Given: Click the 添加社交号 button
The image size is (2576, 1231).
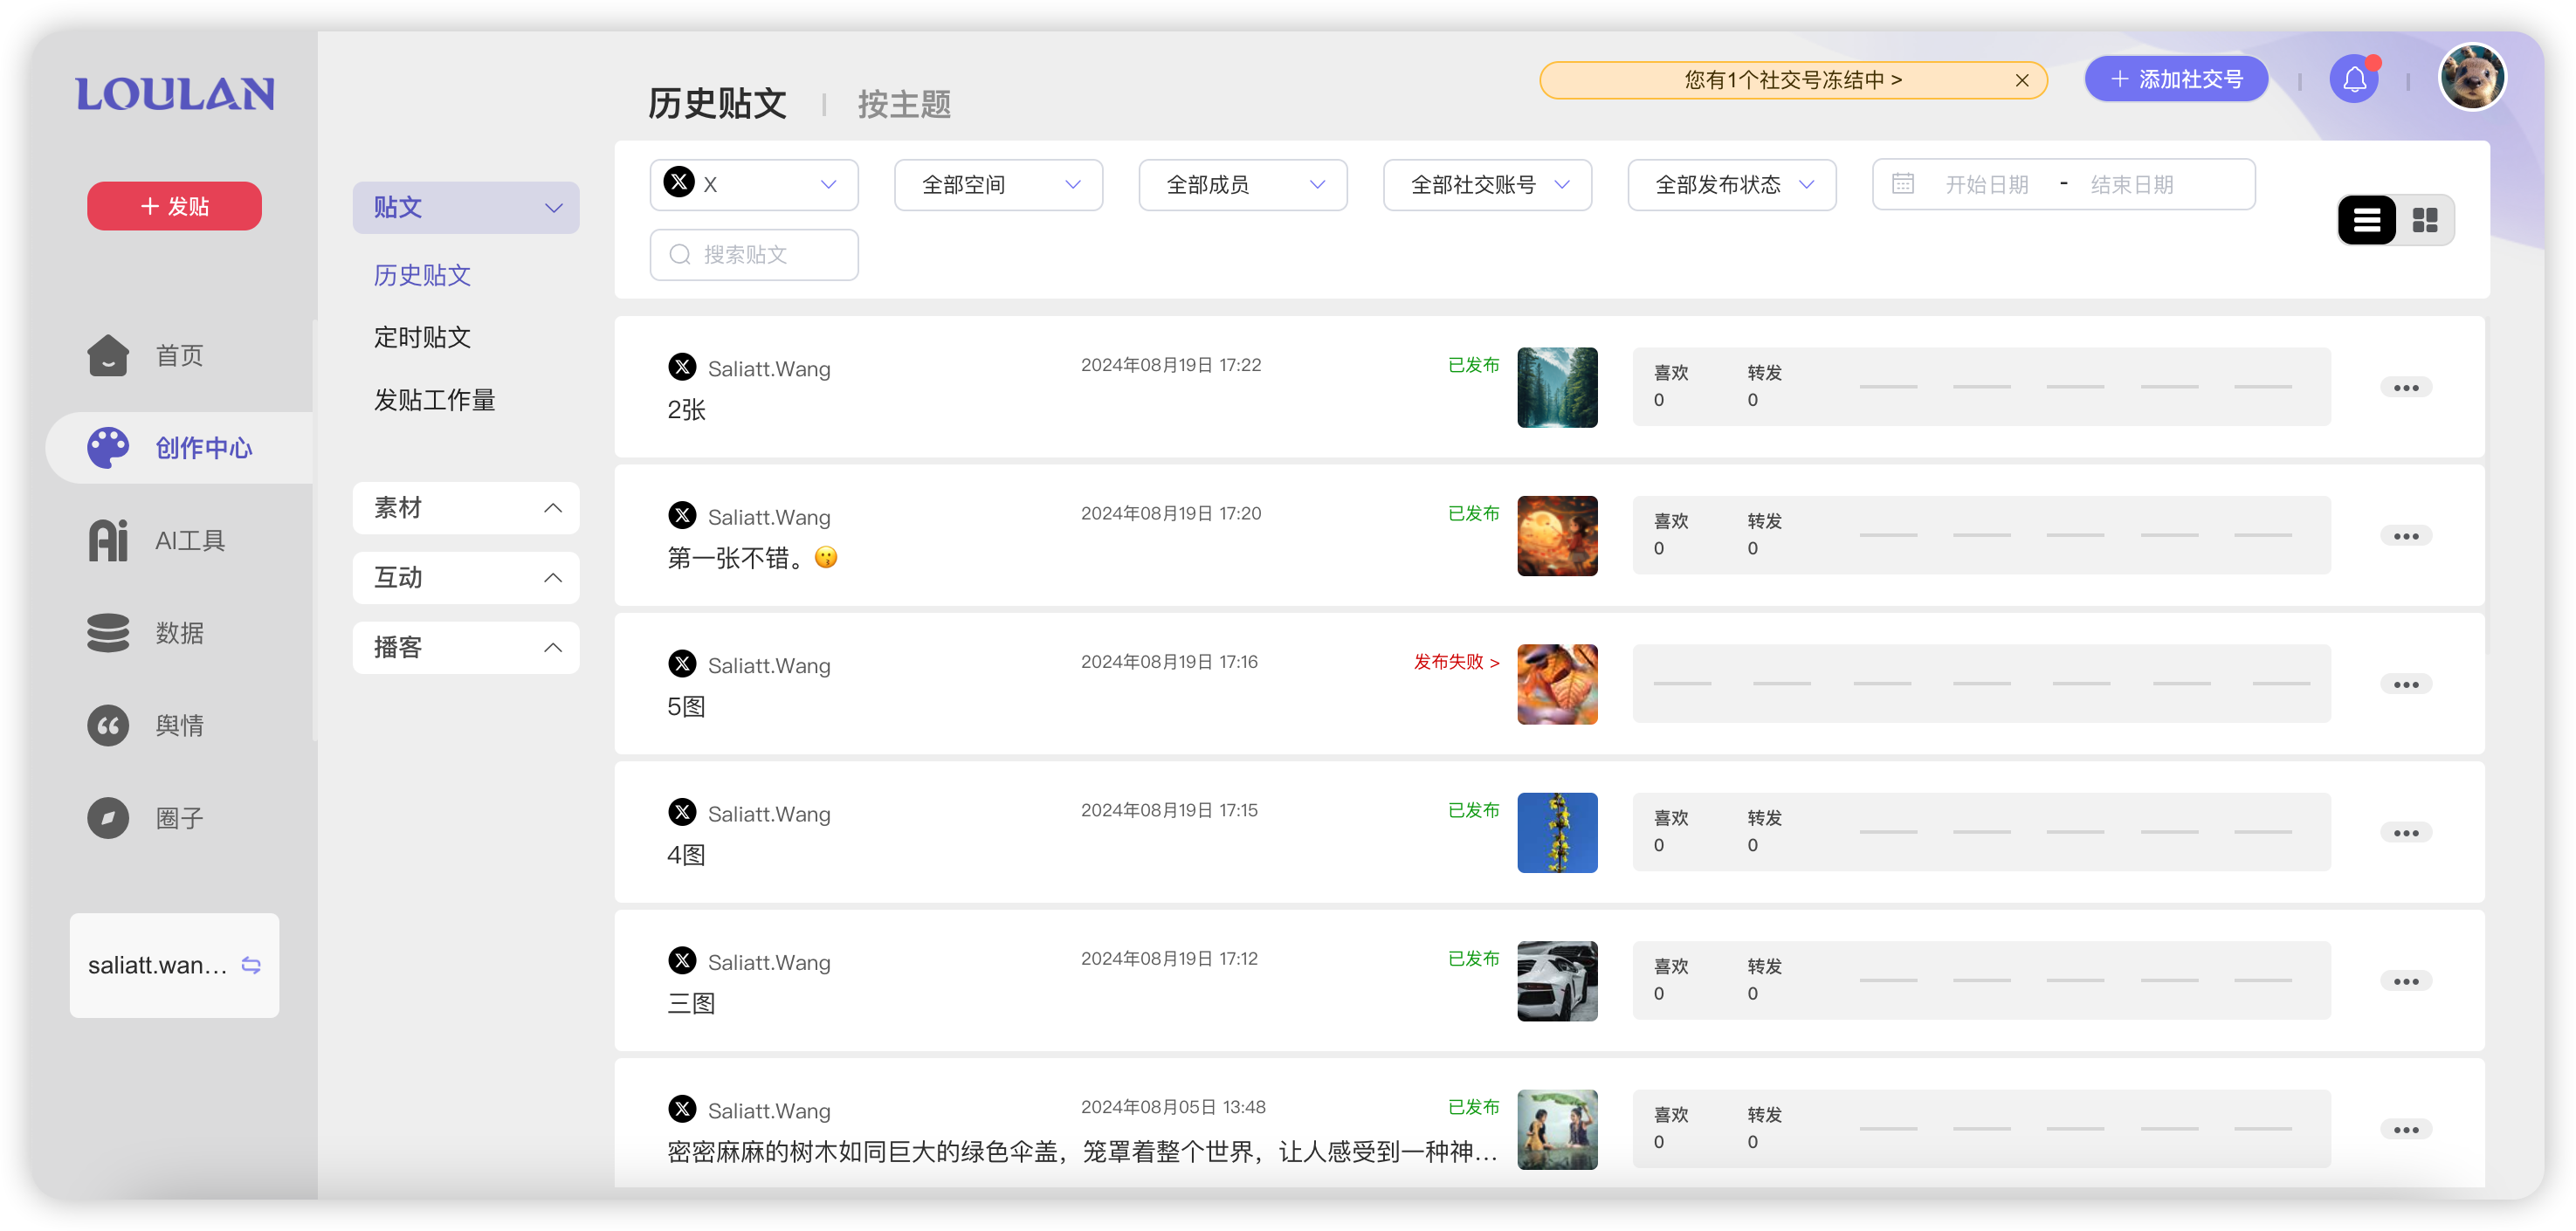Looking at the screenshot, I should point(2176,79).
